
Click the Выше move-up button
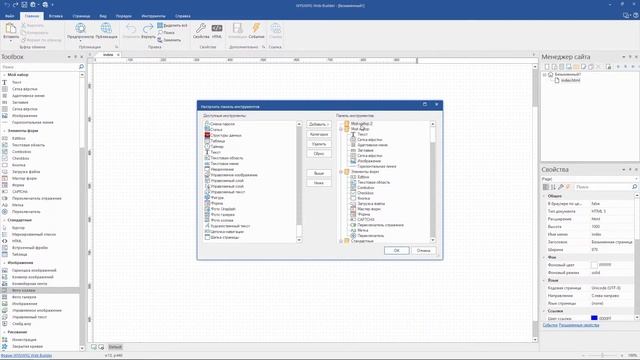pos(319,173)
